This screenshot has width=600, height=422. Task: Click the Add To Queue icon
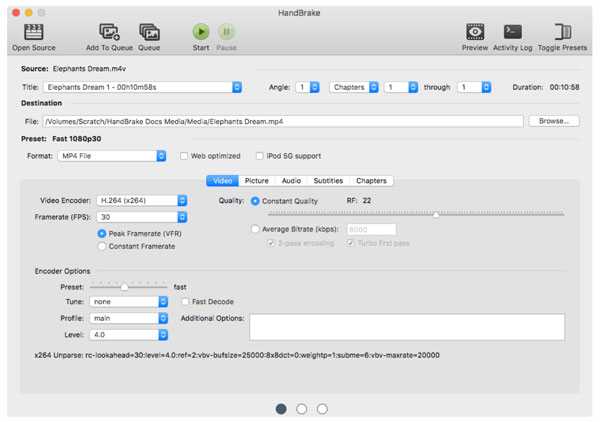coord(109,32)
